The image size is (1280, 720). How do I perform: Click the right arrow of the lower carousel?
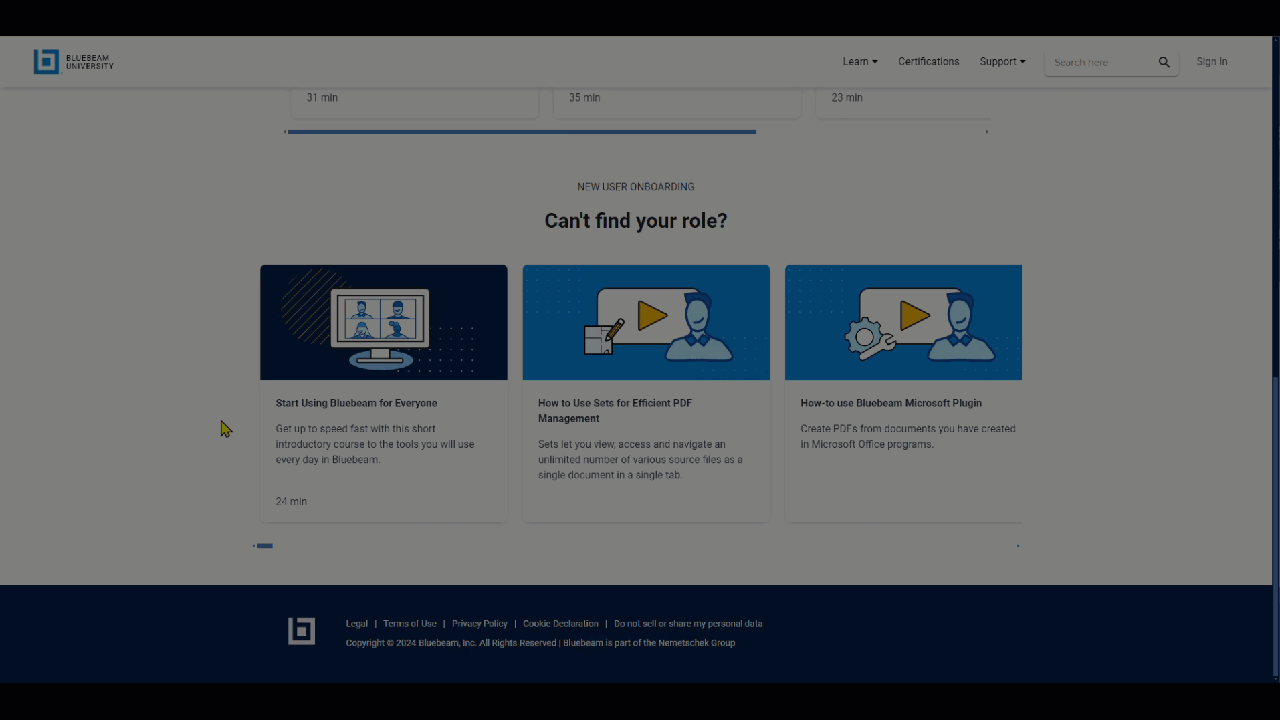click(1018, 546)
